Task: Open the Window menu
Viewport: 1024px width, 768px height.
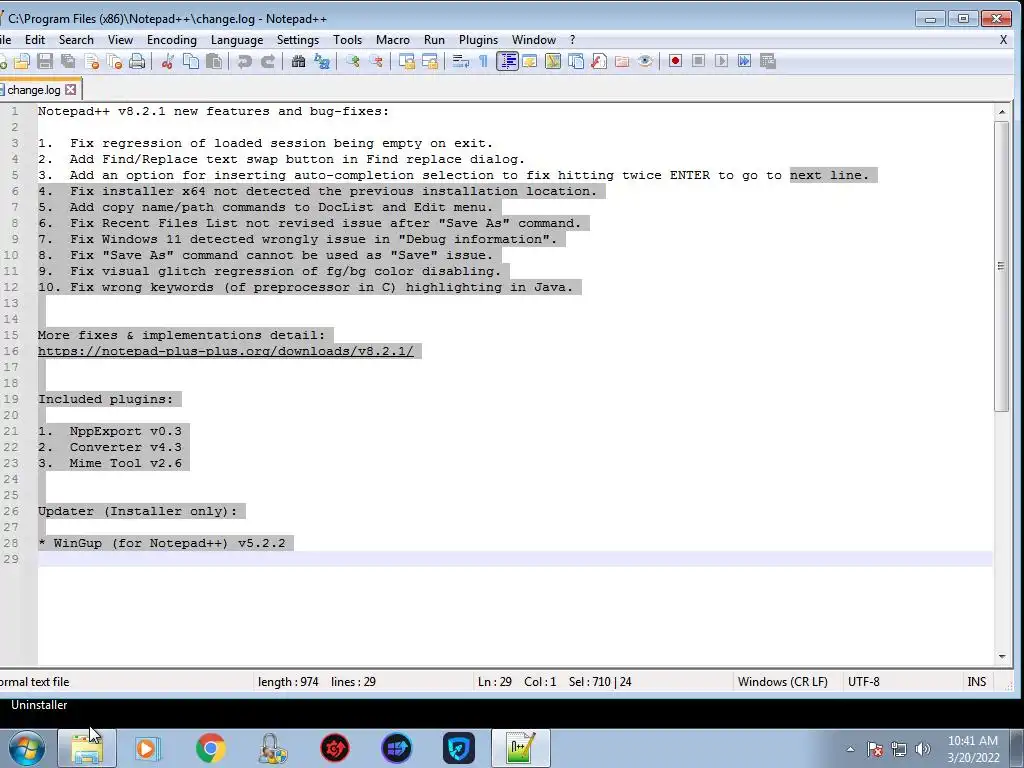Action: pyautogui.click(x=534, y=40)
